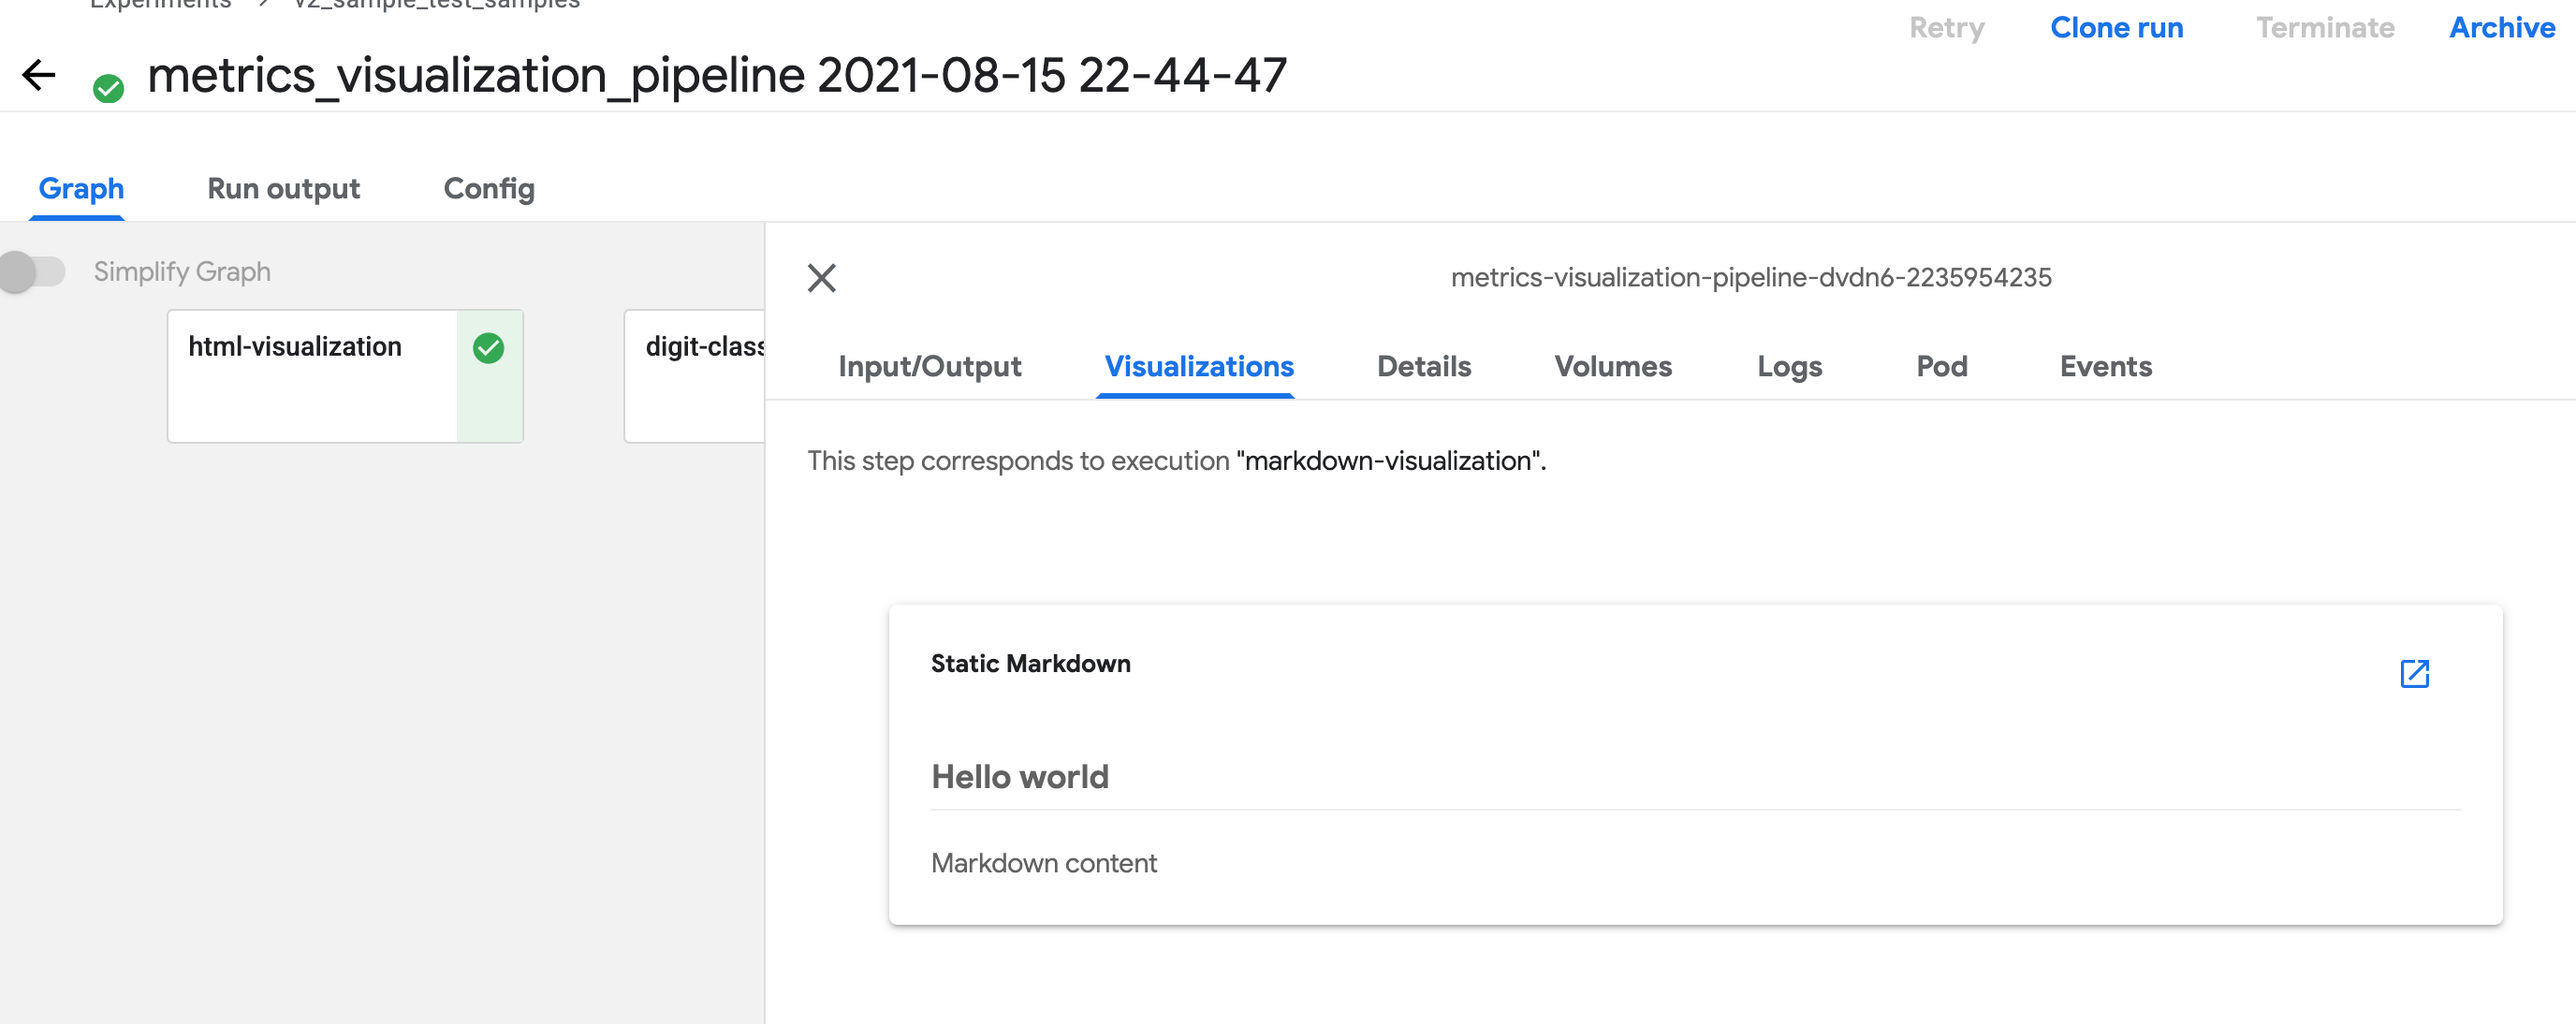Open the Details tab

coord(1423,367)
